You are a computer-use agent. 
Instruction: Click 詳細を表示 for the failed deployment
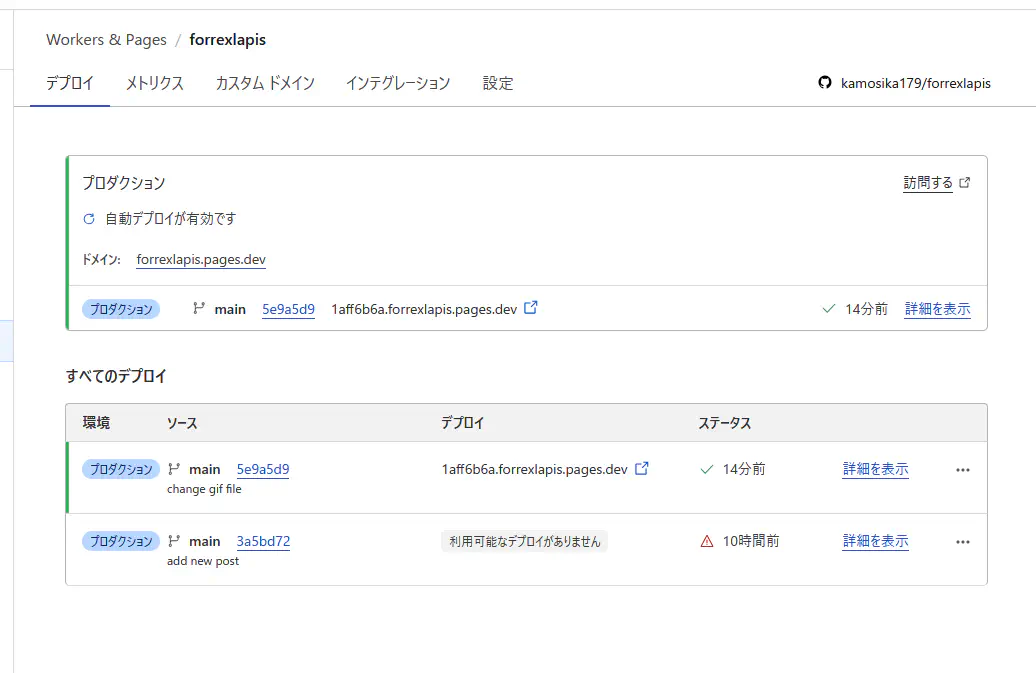point(875,541)
